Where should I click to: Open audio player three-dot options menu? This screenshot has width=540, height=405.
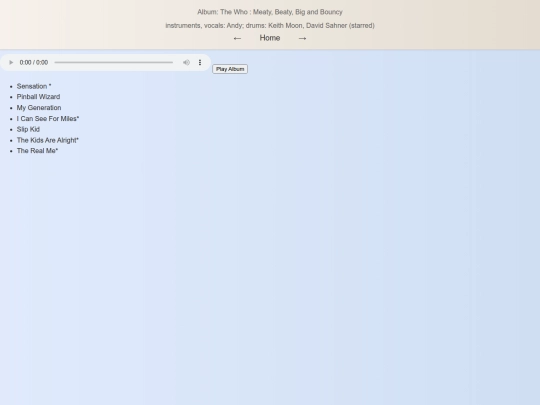tap(200, 62)
